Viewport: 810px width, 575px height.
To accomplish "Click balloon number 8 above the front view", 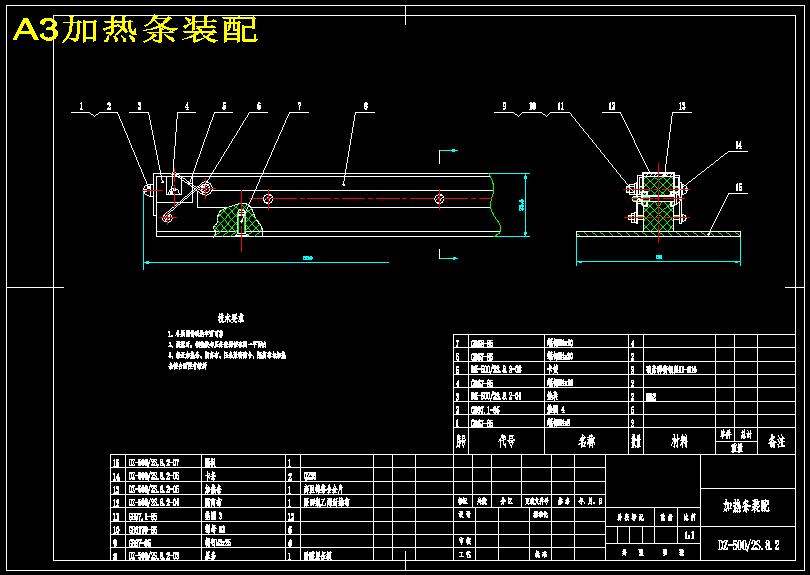I will [x=366, y=106].
